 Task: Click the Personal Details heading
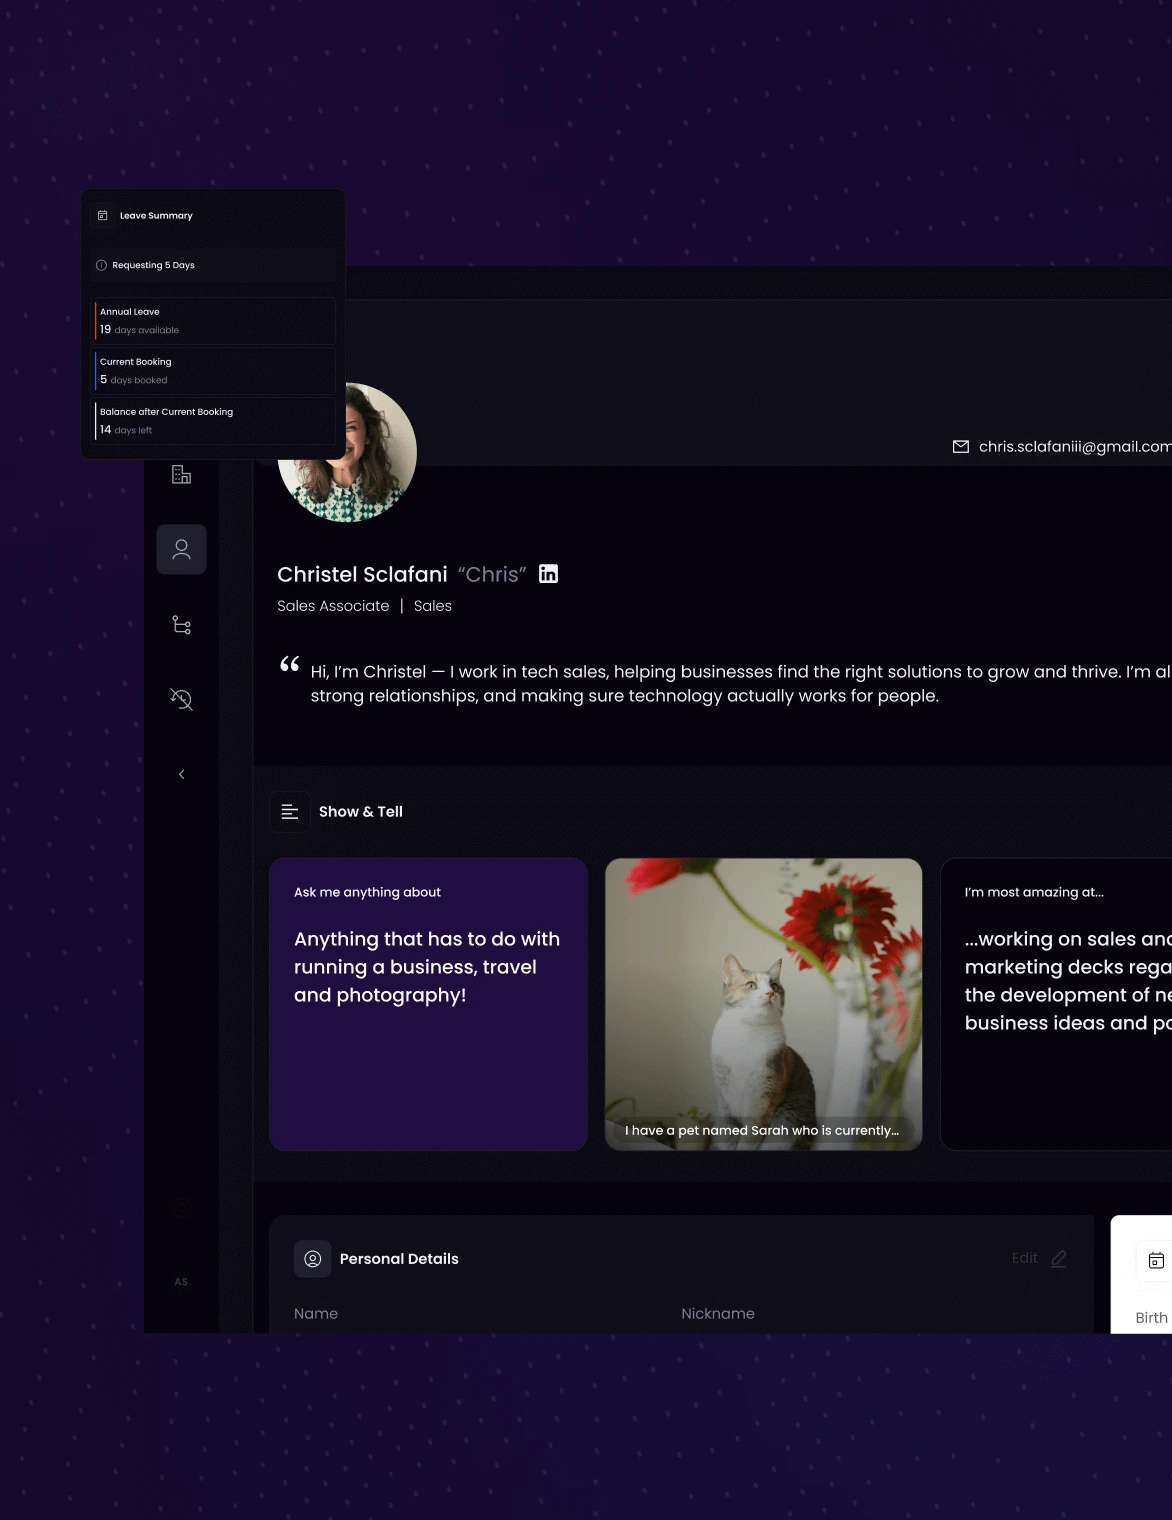click(399, 1259)
